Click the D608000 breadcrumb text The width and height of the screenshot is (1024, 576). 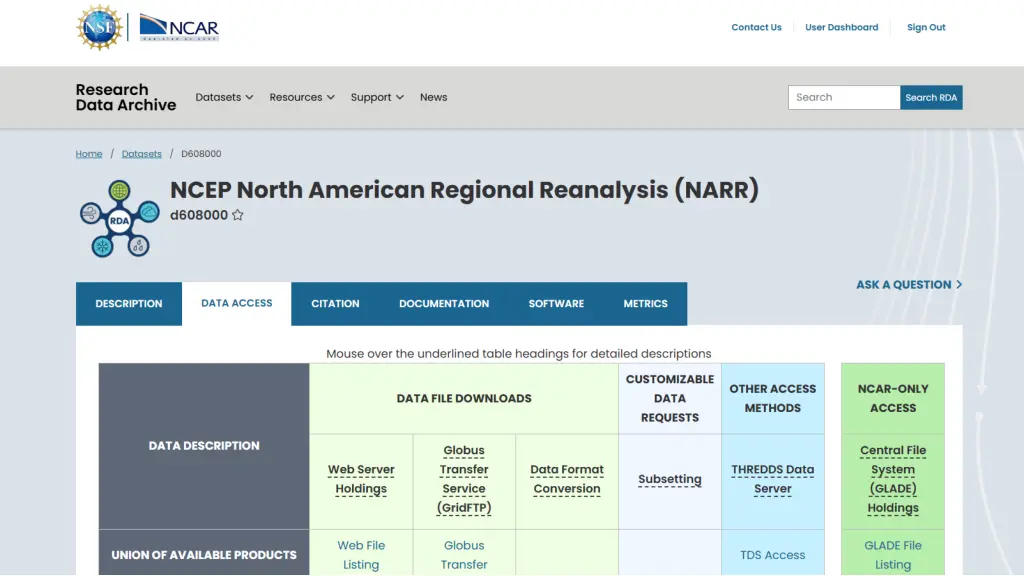(x=201, y=154)
